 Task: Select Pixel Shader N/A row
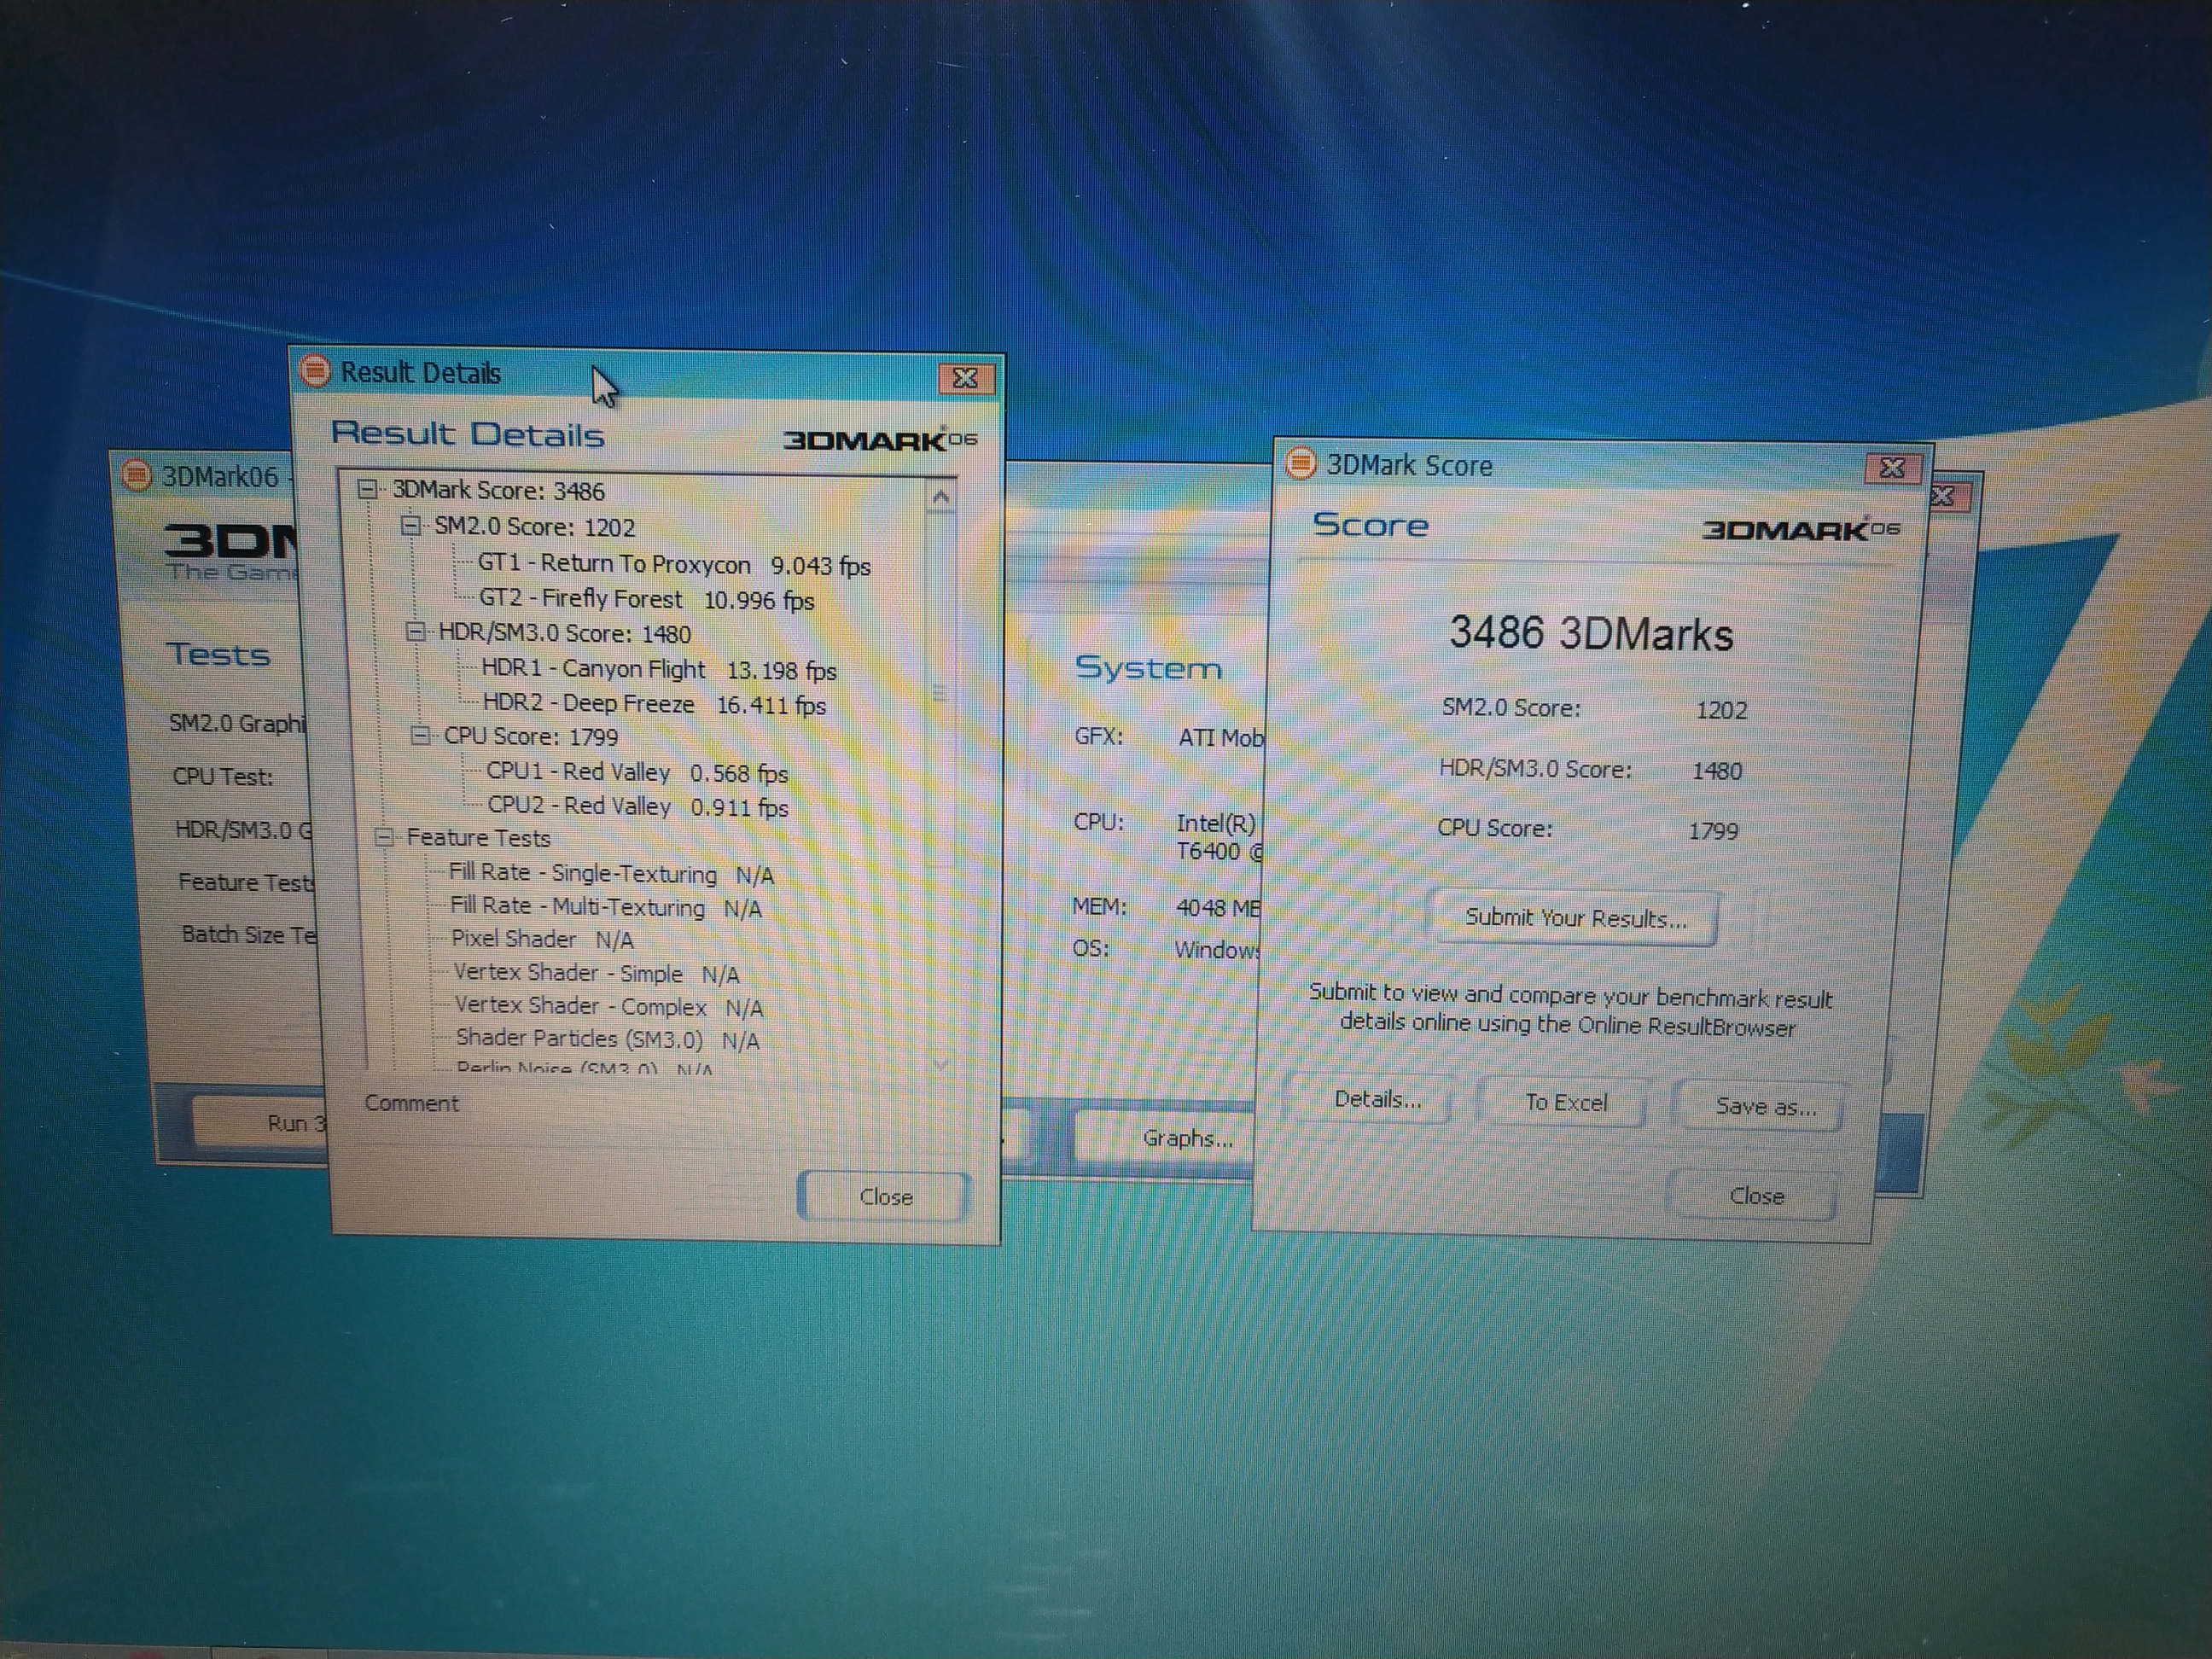[542, 939]
